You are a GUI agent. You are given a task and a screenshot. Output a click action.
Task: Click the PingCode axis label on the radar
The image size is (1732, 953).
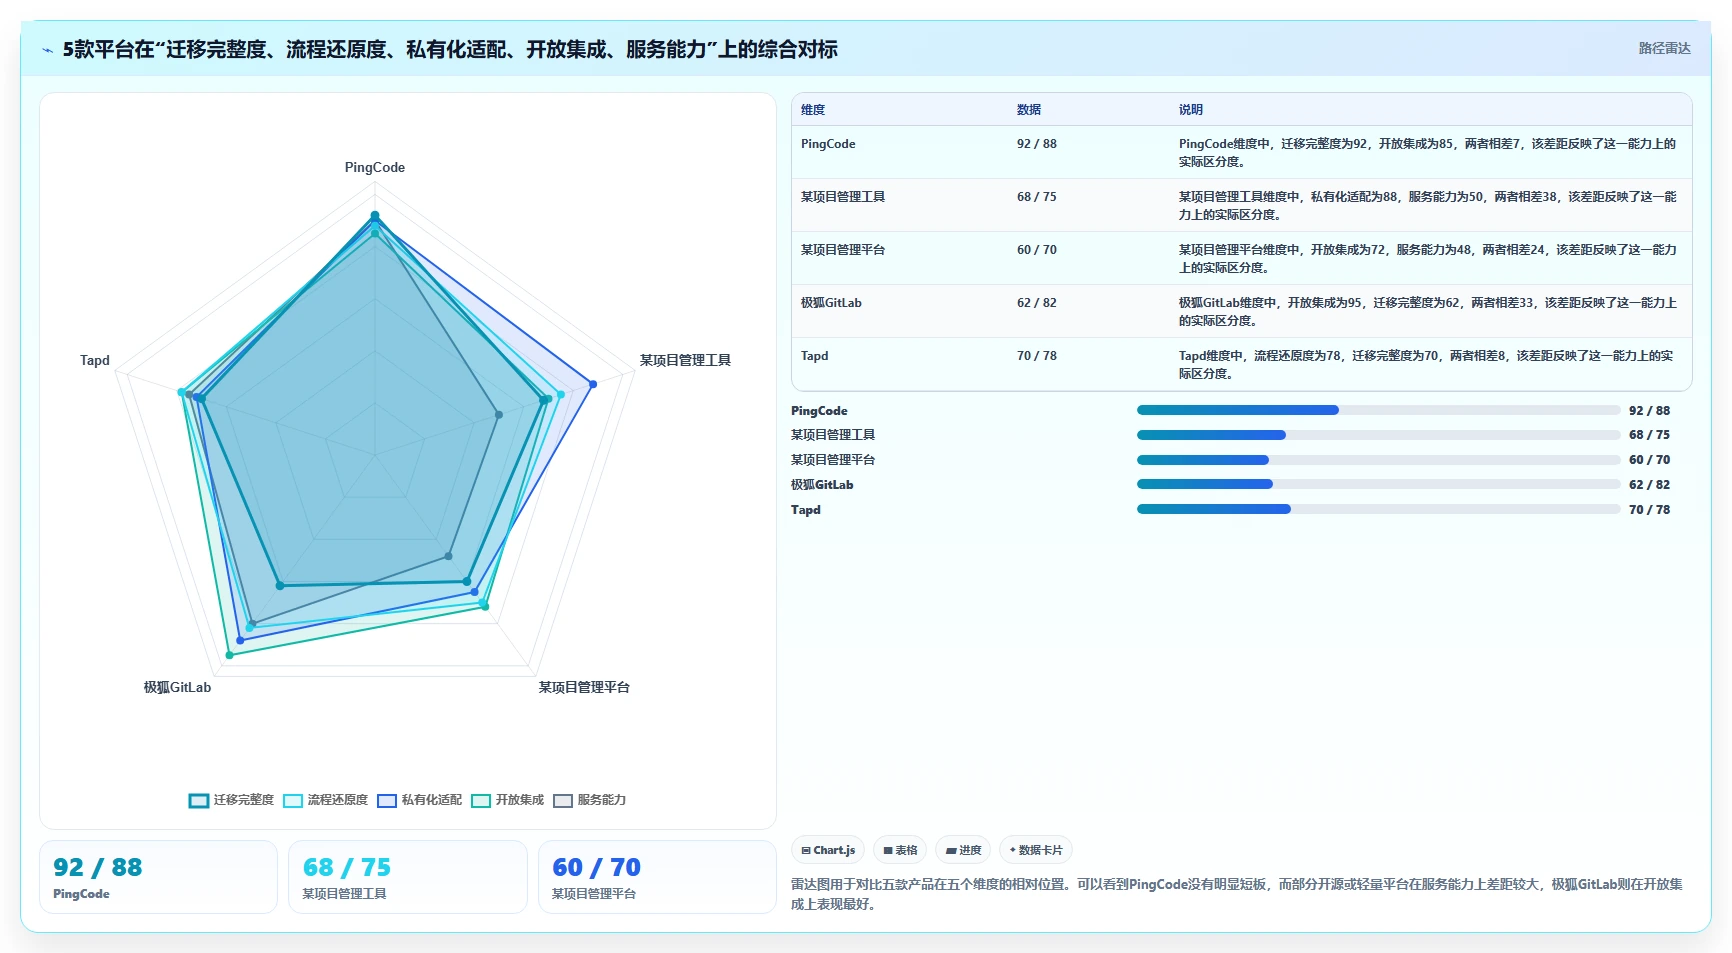[375, 168]
